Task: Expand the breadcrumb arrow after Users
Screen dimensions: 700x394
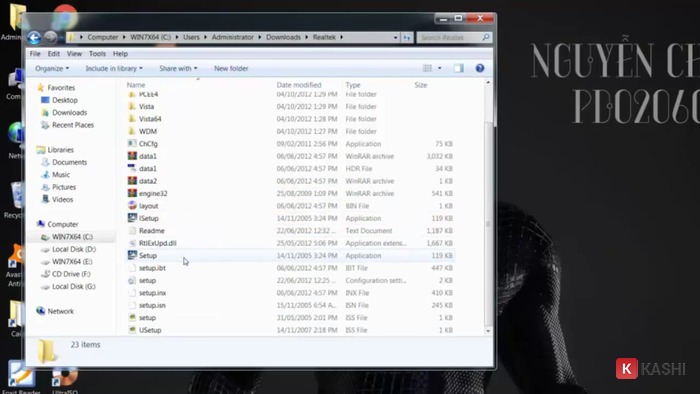Action: [206, 37]
